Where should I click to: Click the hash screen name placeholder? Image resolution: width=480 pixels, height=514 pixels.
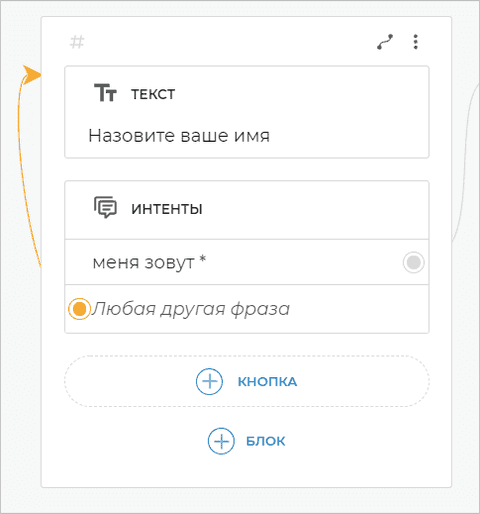[x=77, y=42]
